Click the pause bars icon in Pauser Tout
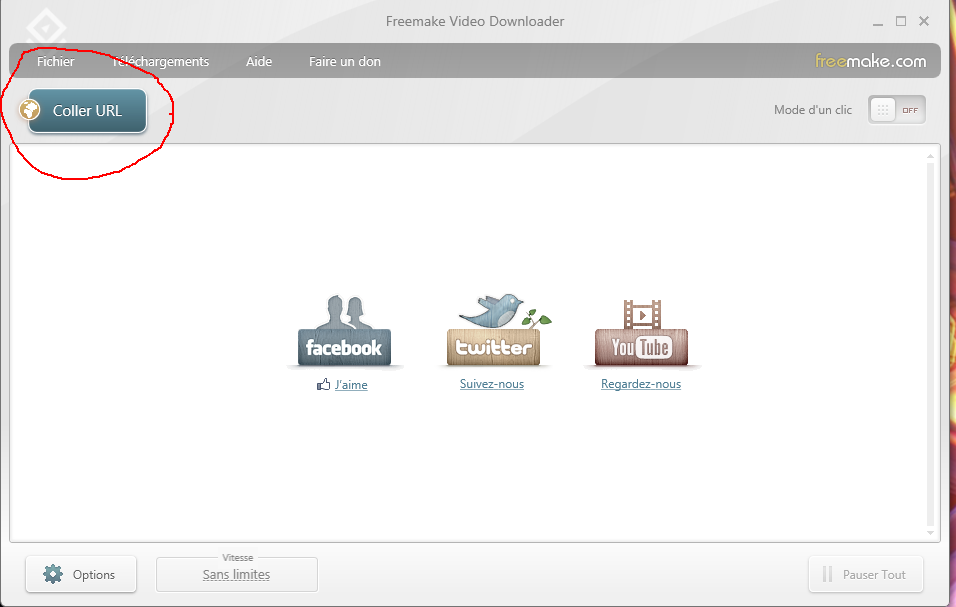 pos(827,574)
